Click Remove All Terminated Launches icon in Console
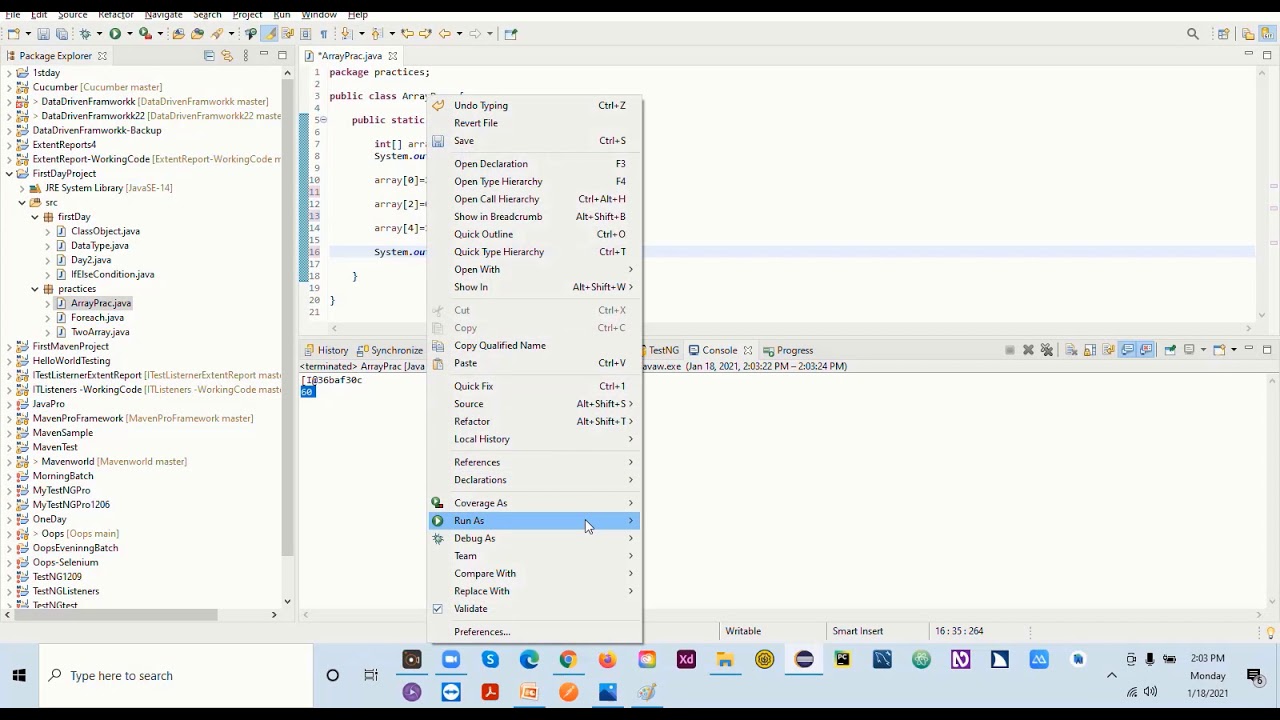Screen dimensions: 1280x720 [x=1047, y=350]
